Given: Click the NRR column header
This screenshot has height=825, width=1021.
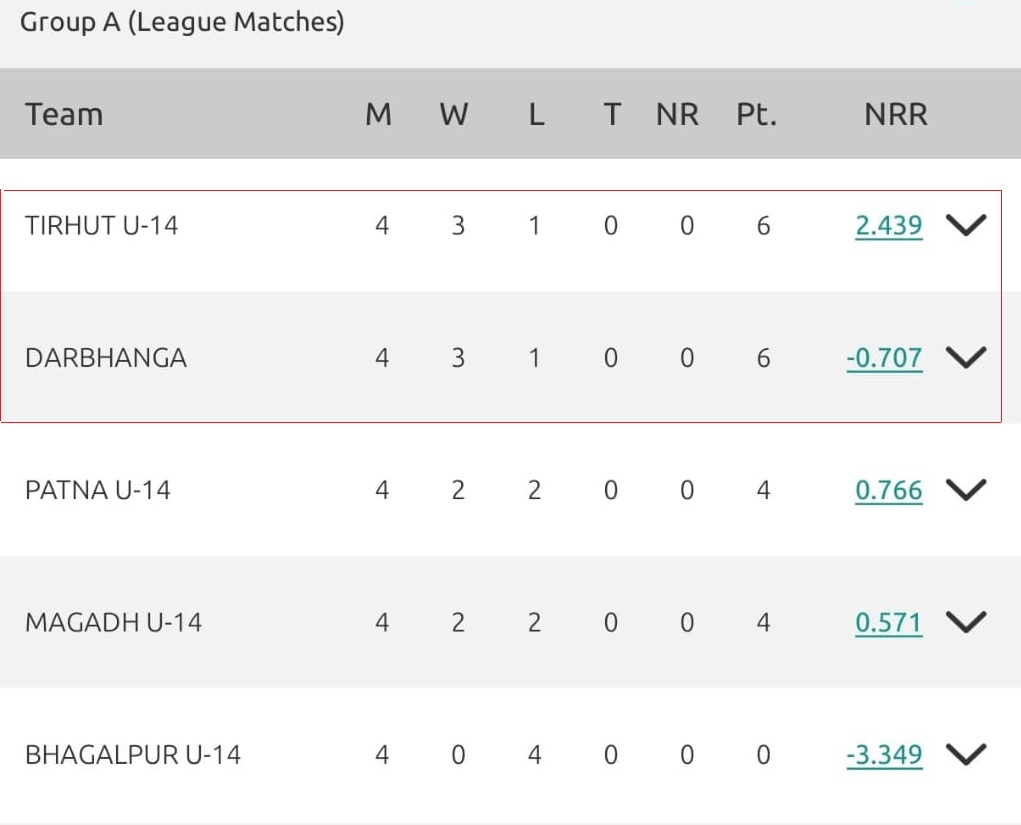Looking at the screenshot, I should tap(895, 115).
